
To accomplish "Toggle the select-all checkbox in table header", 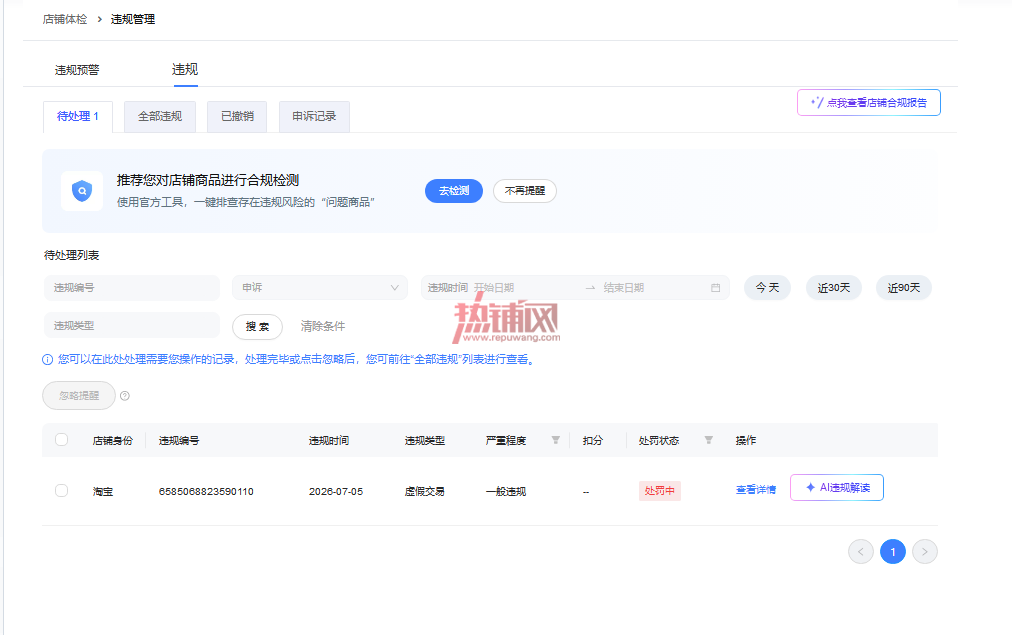I will 61,439.
